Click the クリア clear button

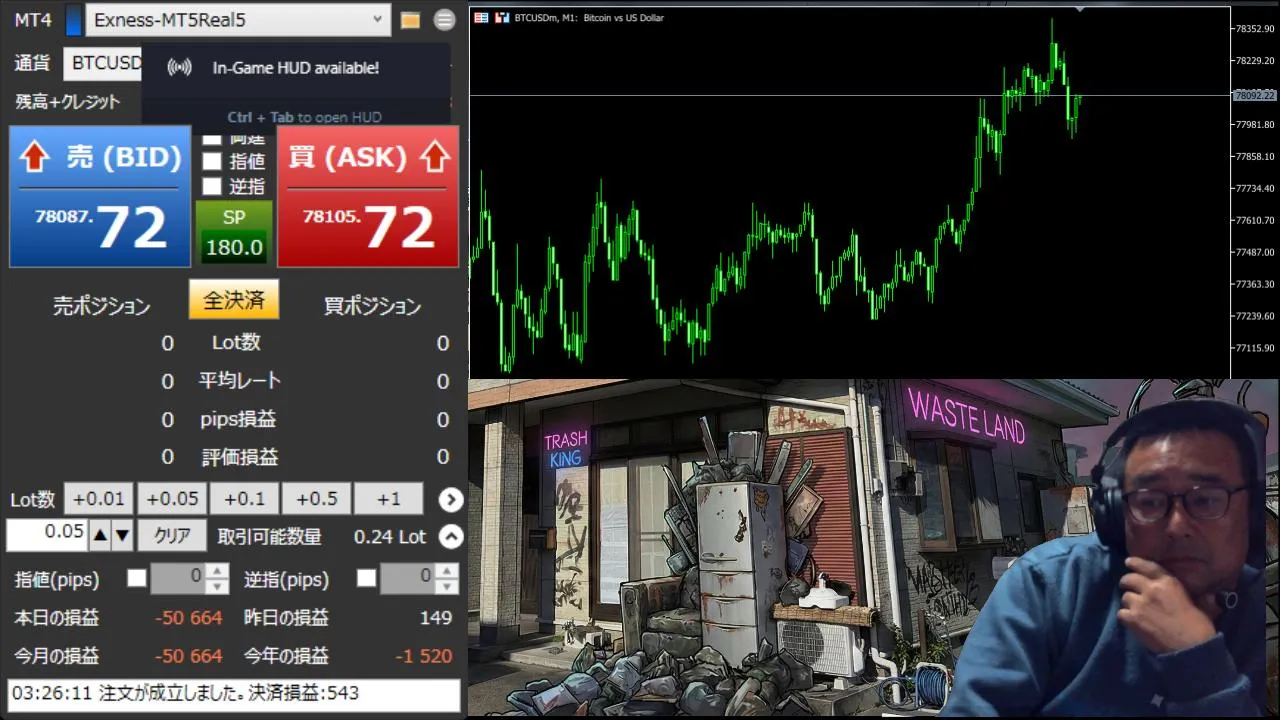(x=172, y=536)
